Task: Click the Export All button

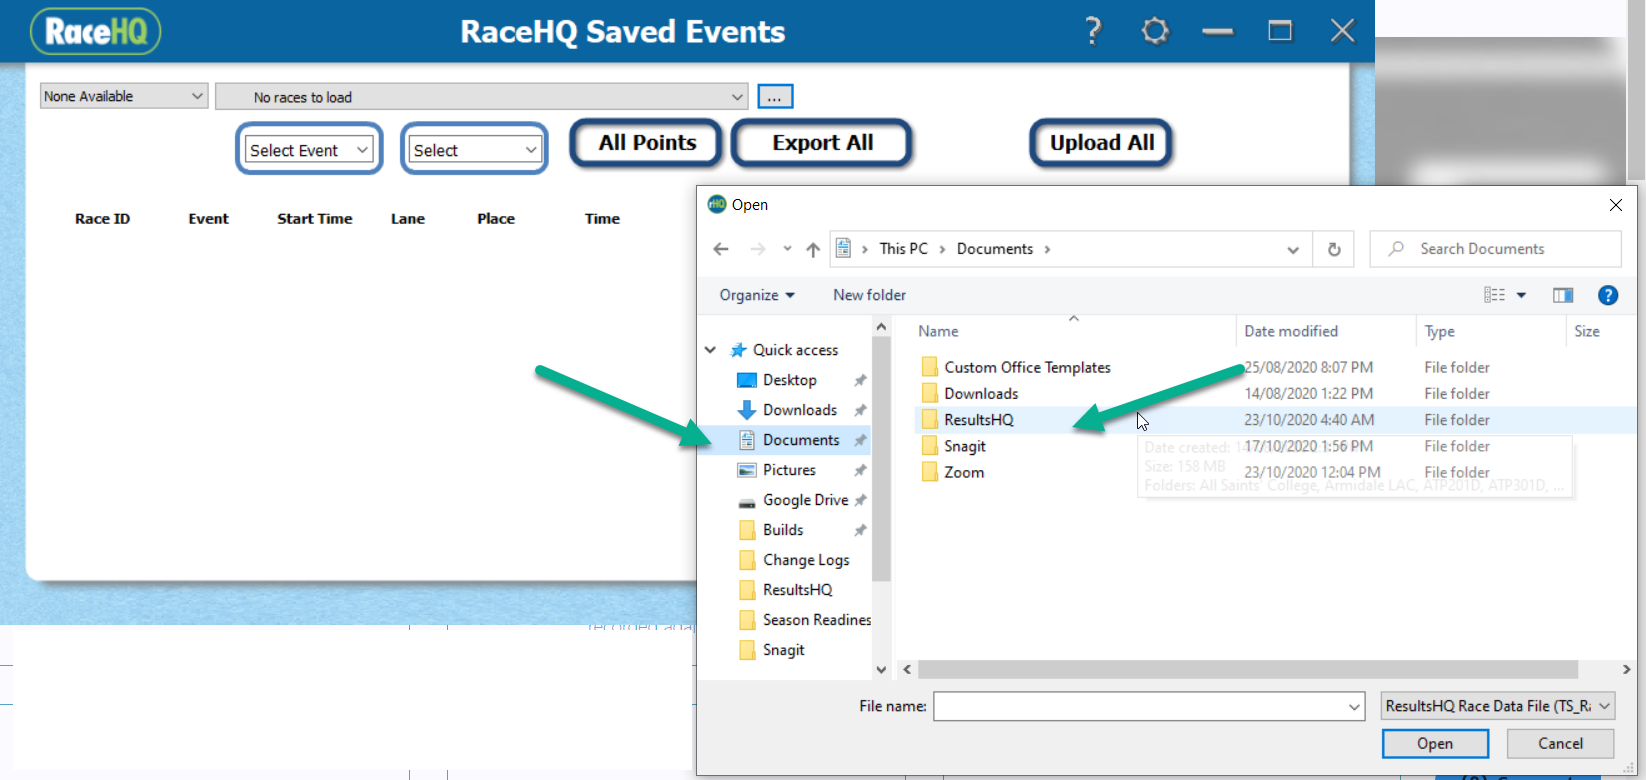Action: pos(822,143)
